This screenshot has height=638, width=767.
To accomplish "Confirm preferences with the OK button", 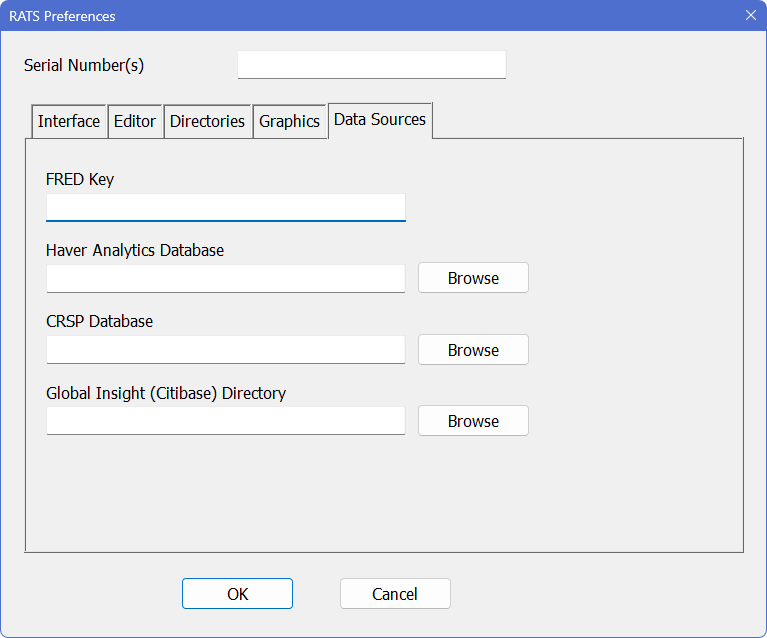I will pos(237,594).
